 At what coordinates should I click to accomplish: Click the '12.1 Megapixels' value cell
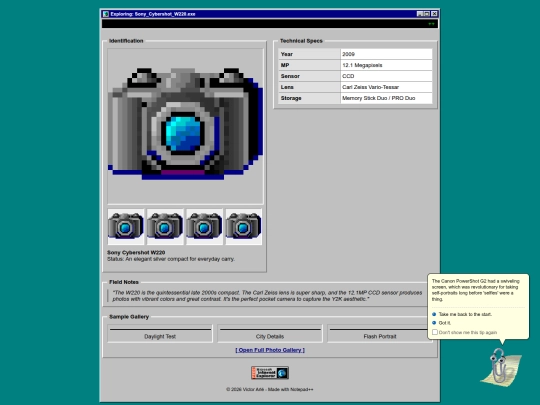pyautogui.click(x=386, y=65)
